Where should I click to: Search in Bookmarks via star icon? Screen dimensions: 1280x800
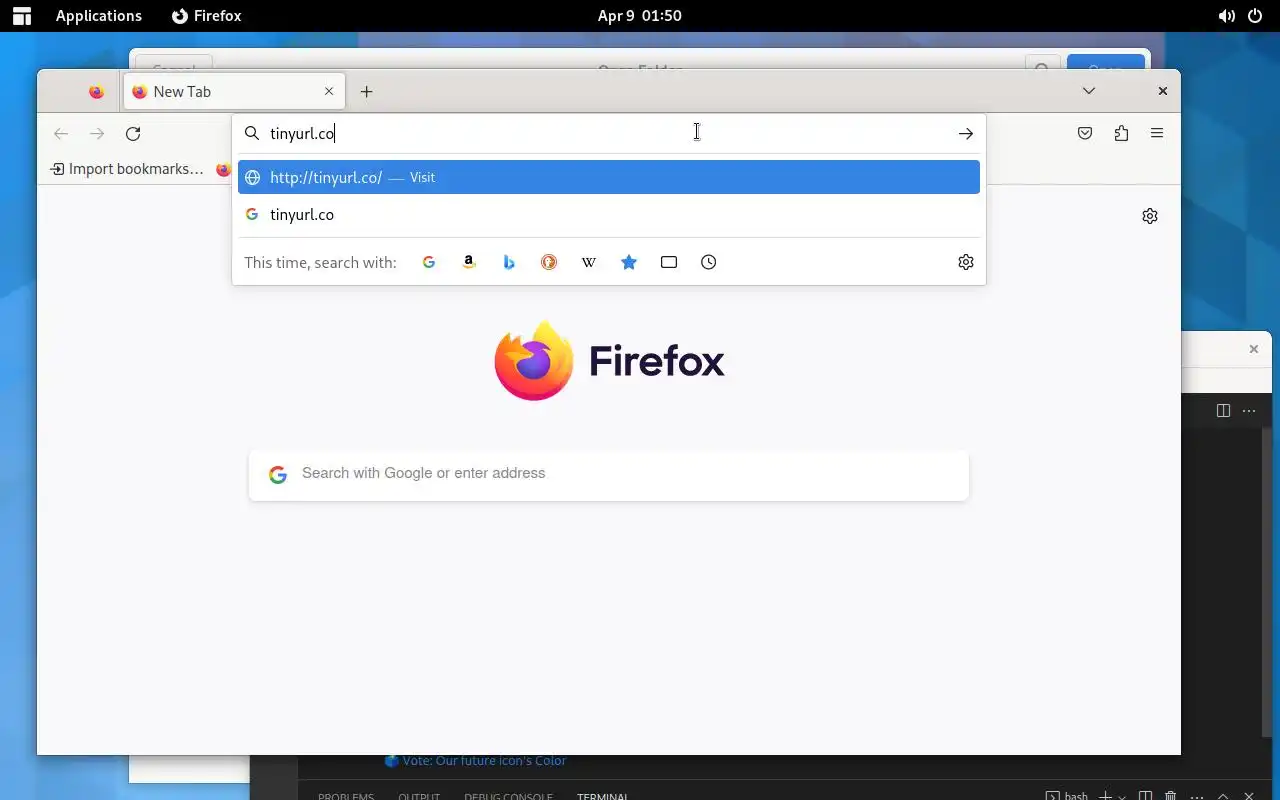[x=629, y=262]
